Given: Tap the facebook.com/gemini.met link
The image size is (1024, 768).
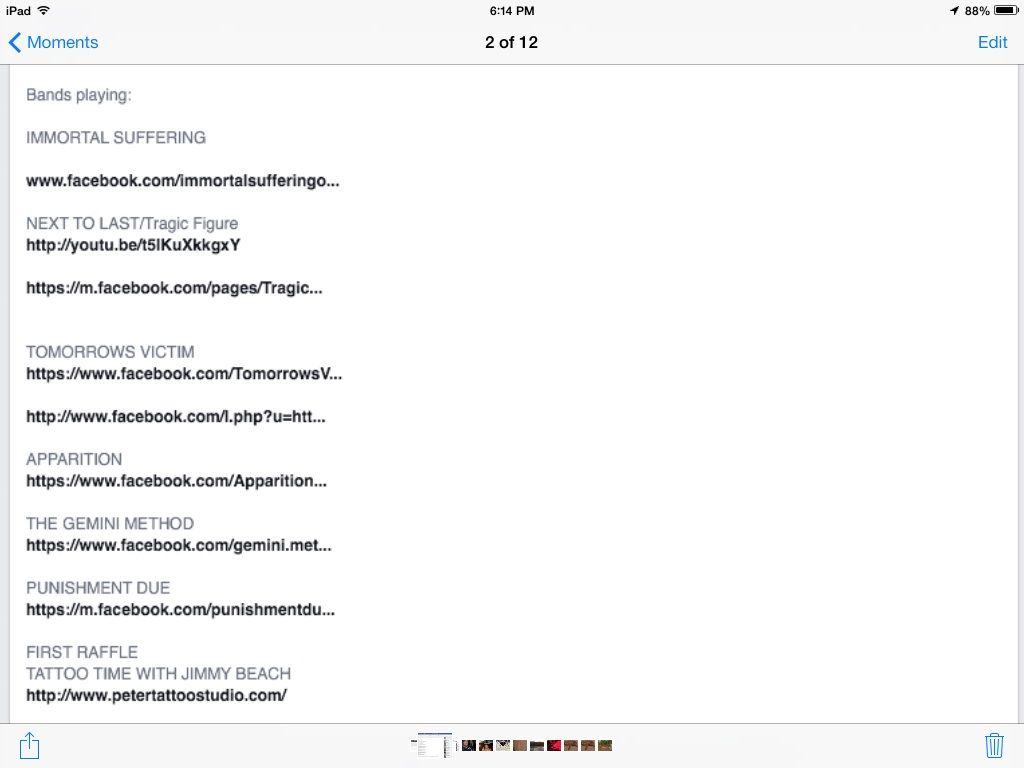Looking at the screenshot, I should coord(179,545).
